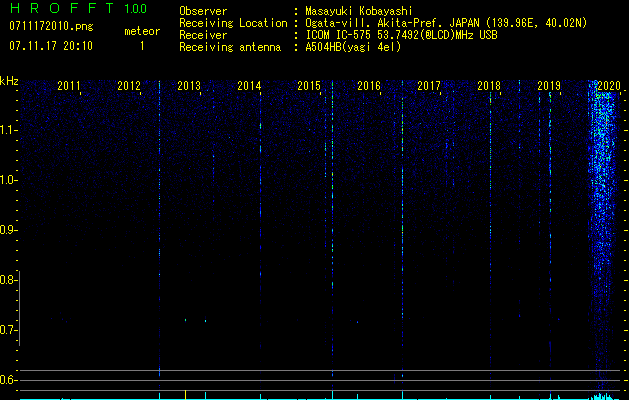Click the gray vertical range bar beside 0.8 kHz
629x400 pixels.
pos(19,308)
